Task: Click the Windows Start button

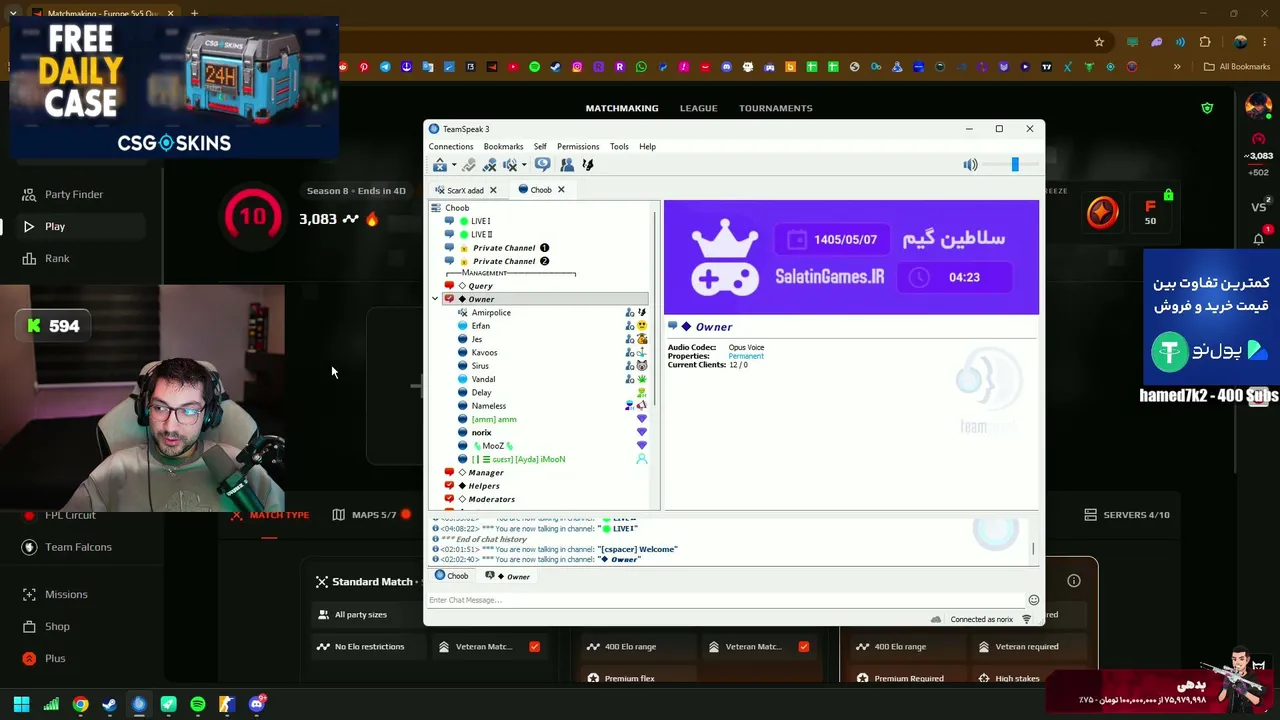Action: pyautogui.click(x=21, y=704)
